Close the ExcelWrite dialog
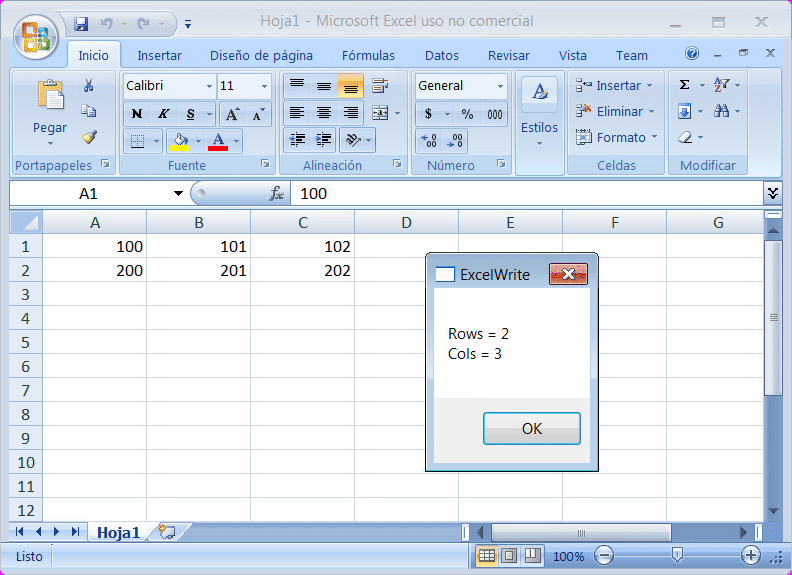Image resolution: width=792 pixels, height=575 pixels. (568, 274)
